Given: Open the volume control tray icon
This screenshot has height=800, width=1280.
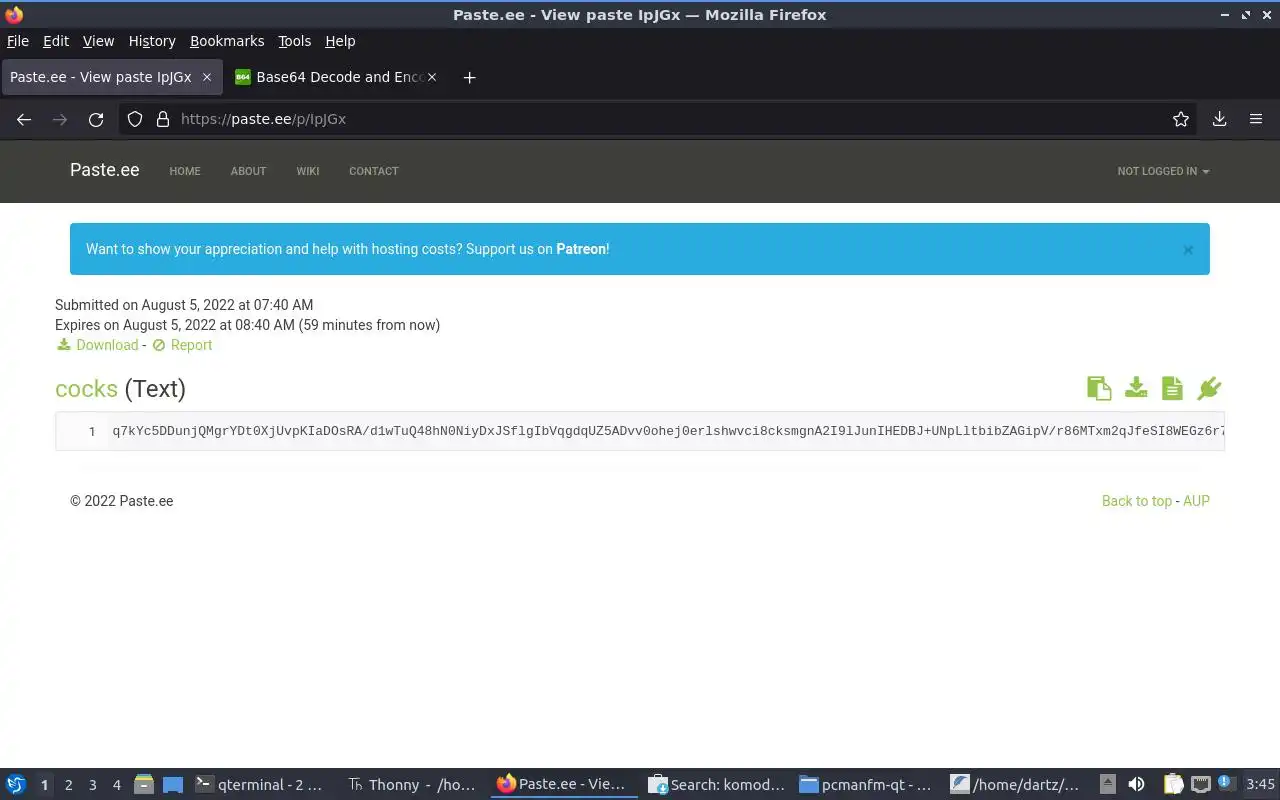Looking at the screenshot, I should click(x=1136, y=785).
